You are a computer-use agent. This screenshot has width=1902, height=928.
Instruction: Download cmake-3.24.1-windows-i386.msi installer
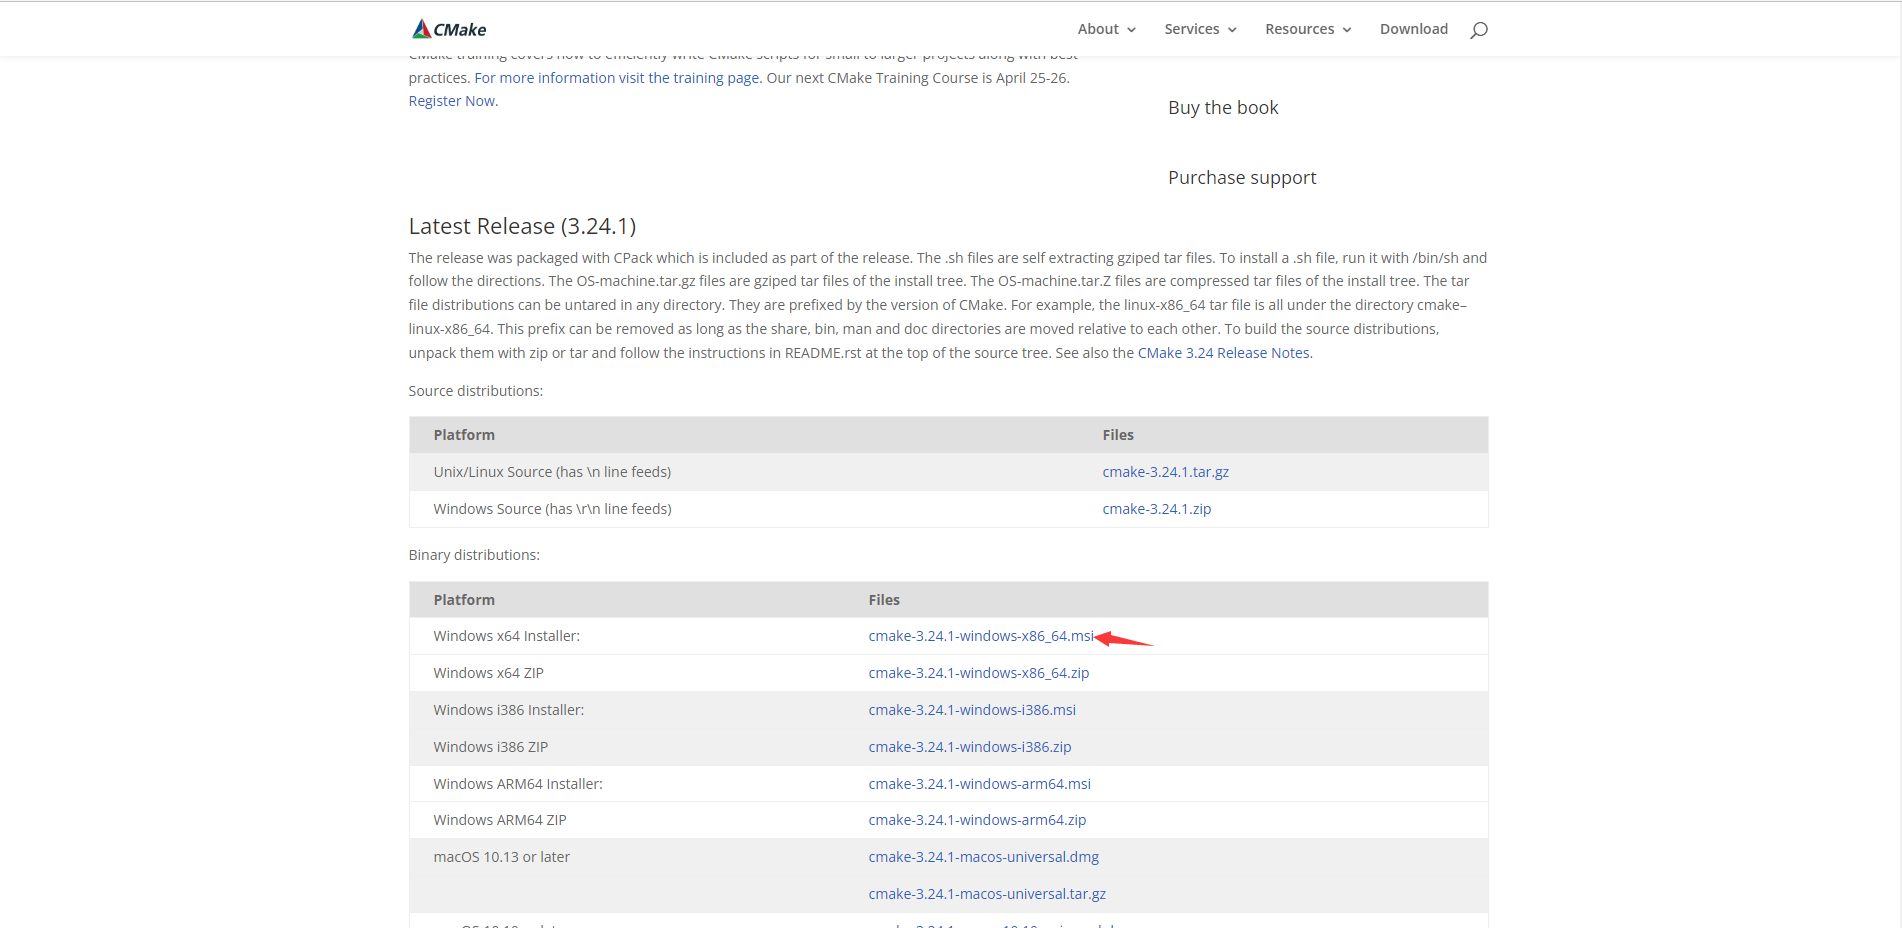coord(972,710)
